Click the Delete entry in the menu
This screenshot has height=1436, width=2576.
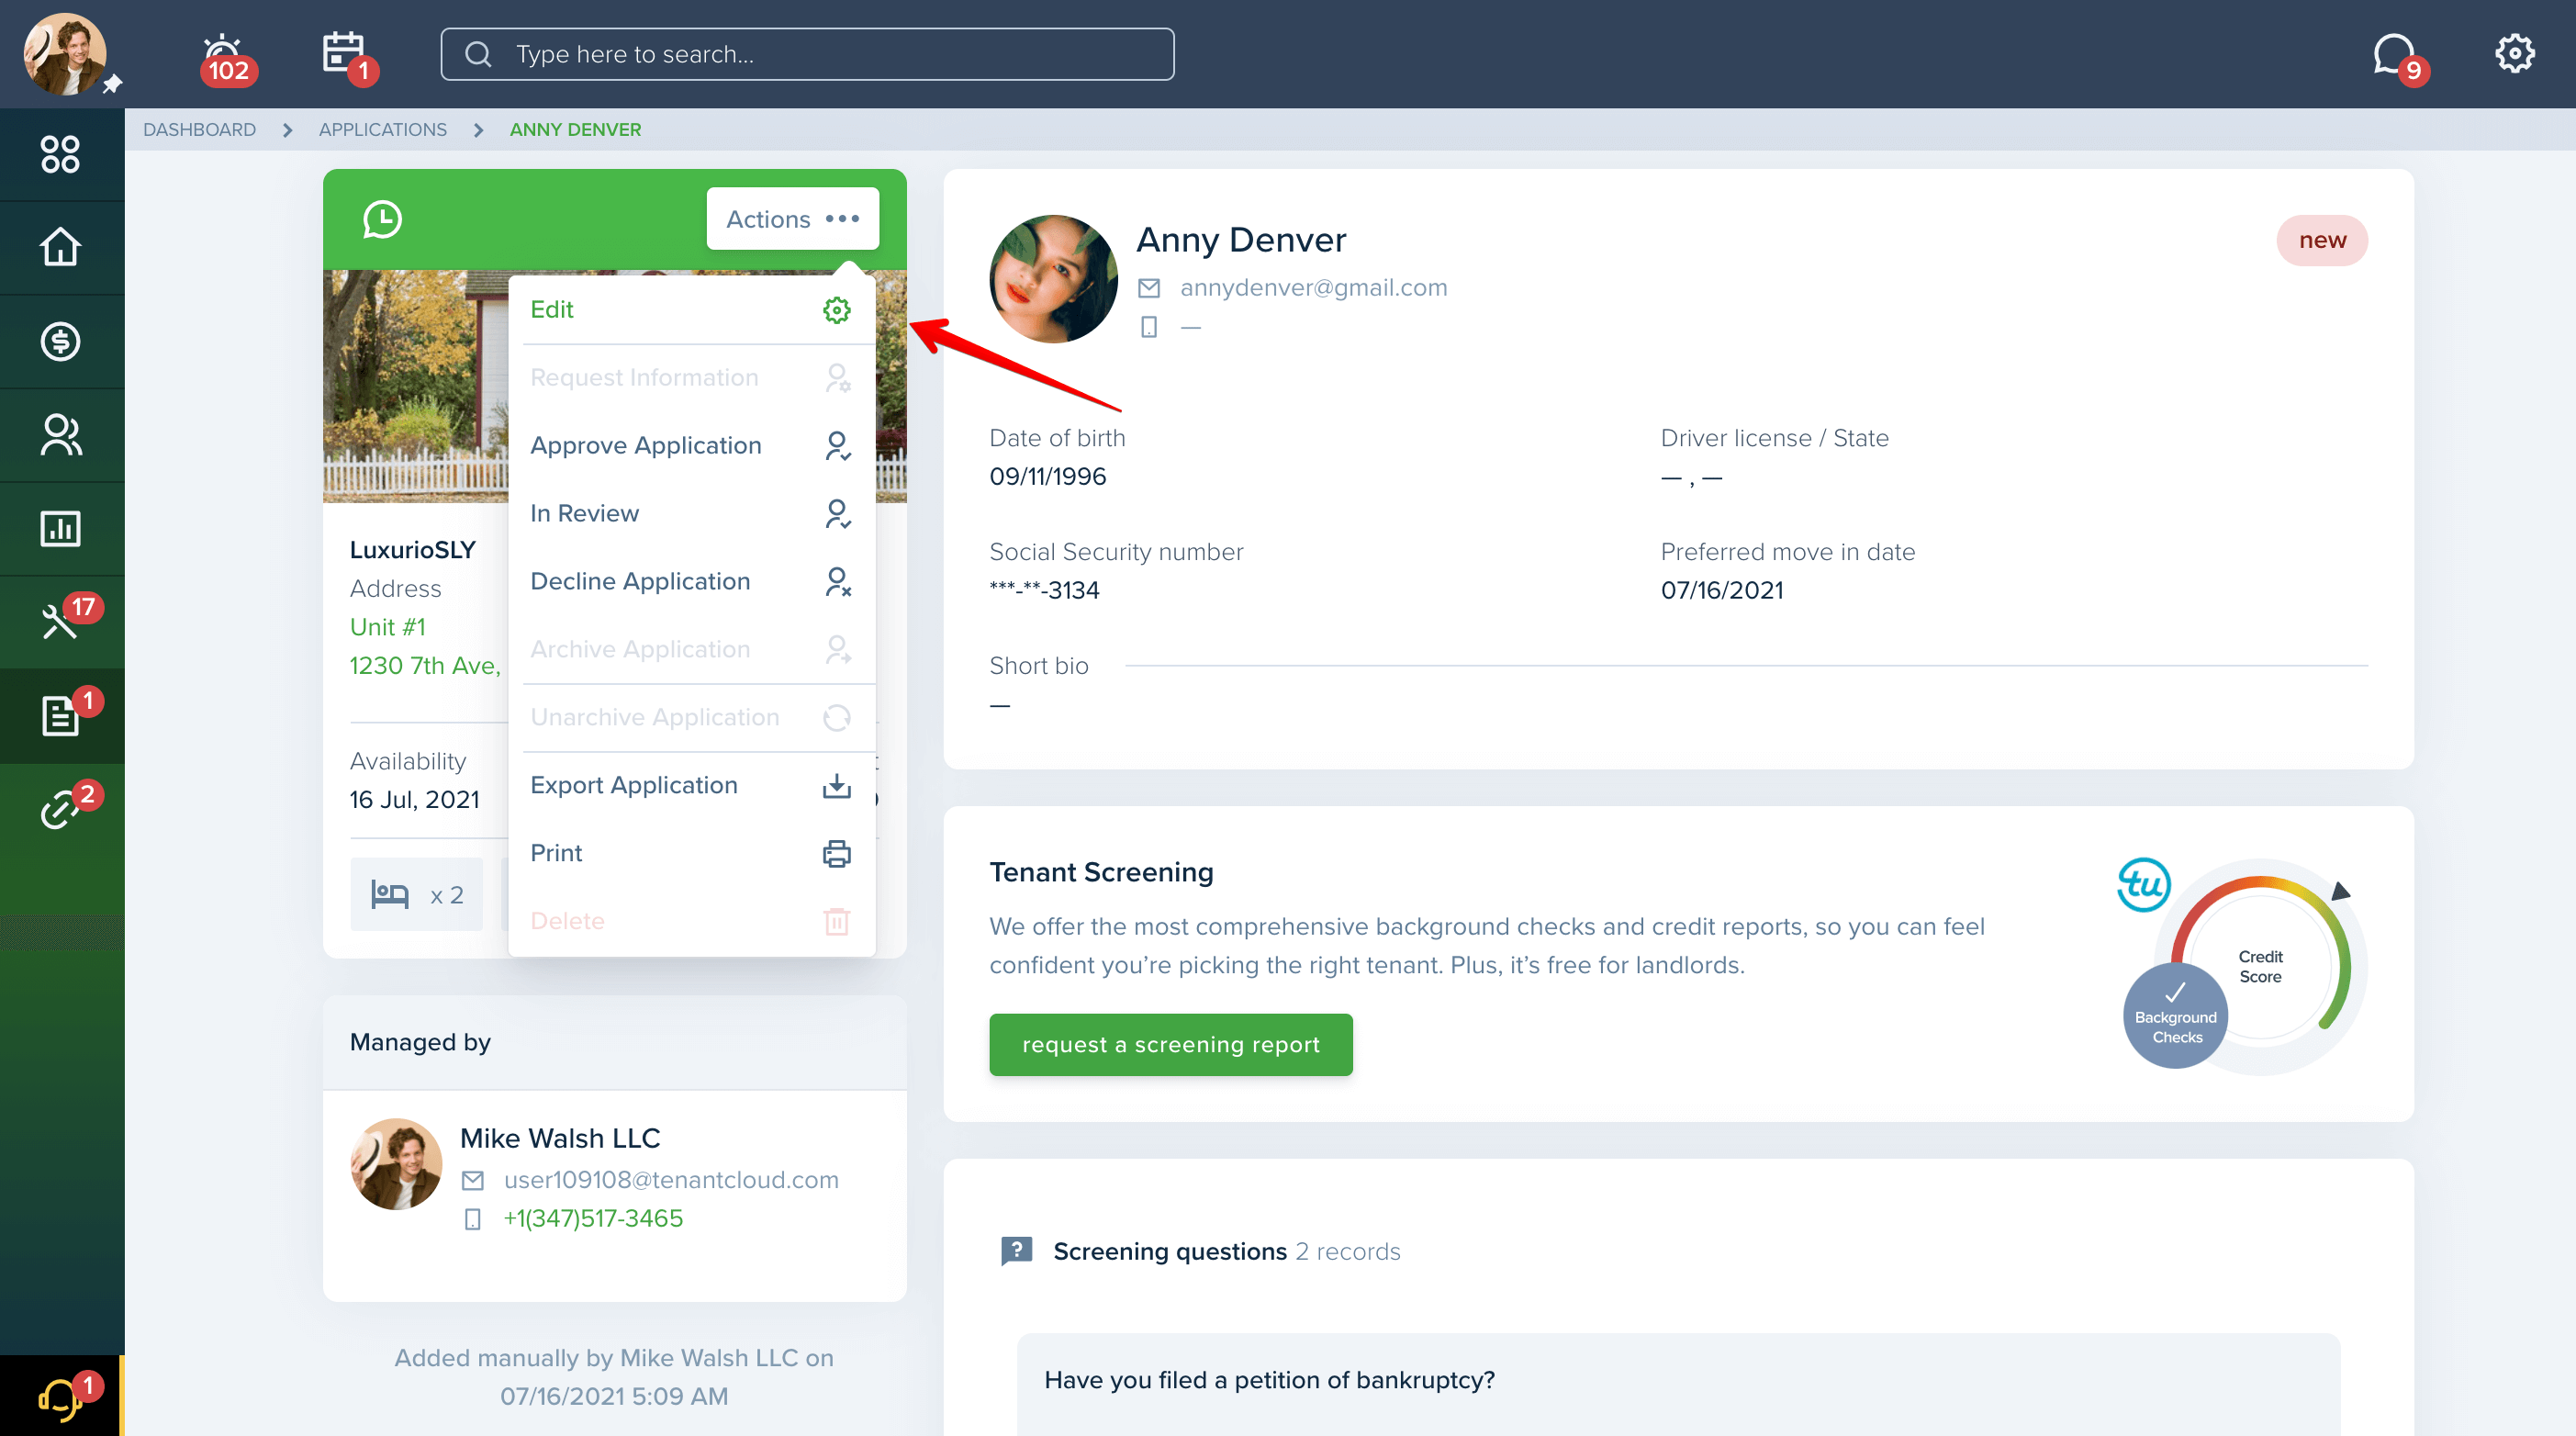pos(691,921)
